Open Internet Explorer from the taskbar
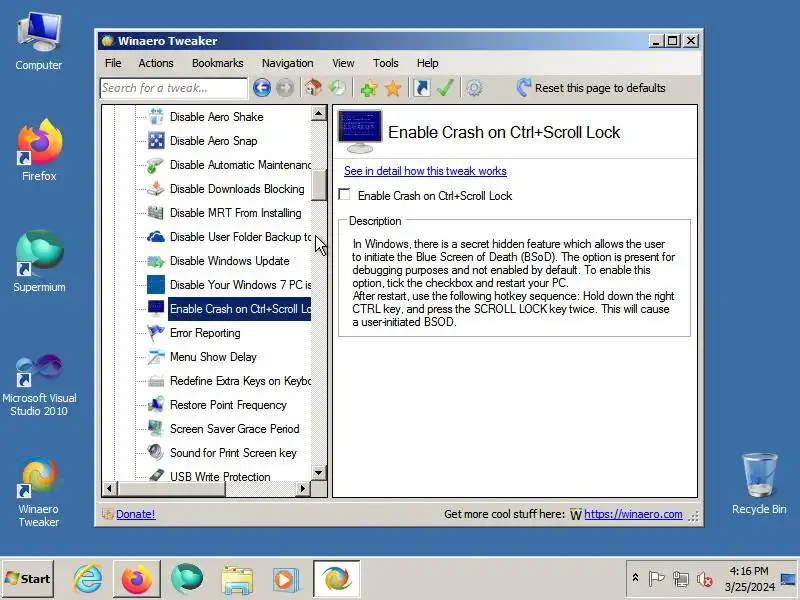800x600 pixels. point(87,579)
